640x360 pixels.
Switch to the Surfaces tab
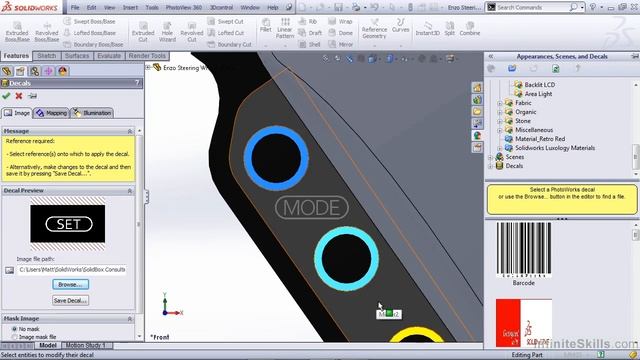pyautogui.click(x=77, y=56)
